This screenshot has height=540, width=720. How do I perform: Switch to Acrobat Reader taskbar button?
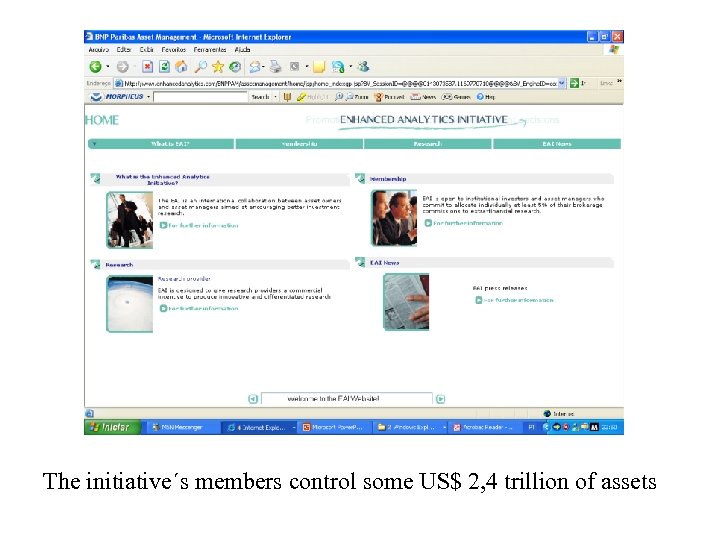[x=484, y=427]
